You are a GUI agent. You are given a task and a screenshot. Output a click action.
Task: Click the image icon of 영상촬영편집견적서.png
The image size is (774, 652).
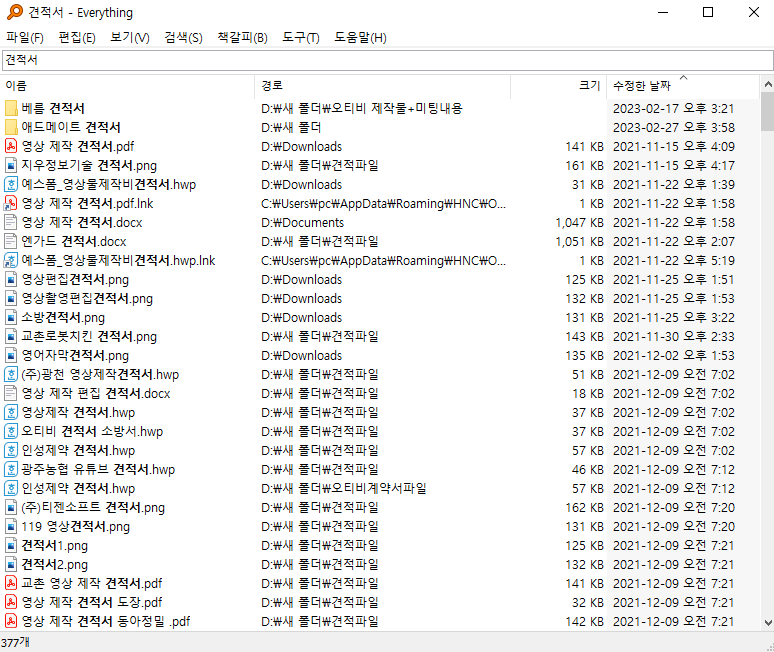(x=11, y=298)
